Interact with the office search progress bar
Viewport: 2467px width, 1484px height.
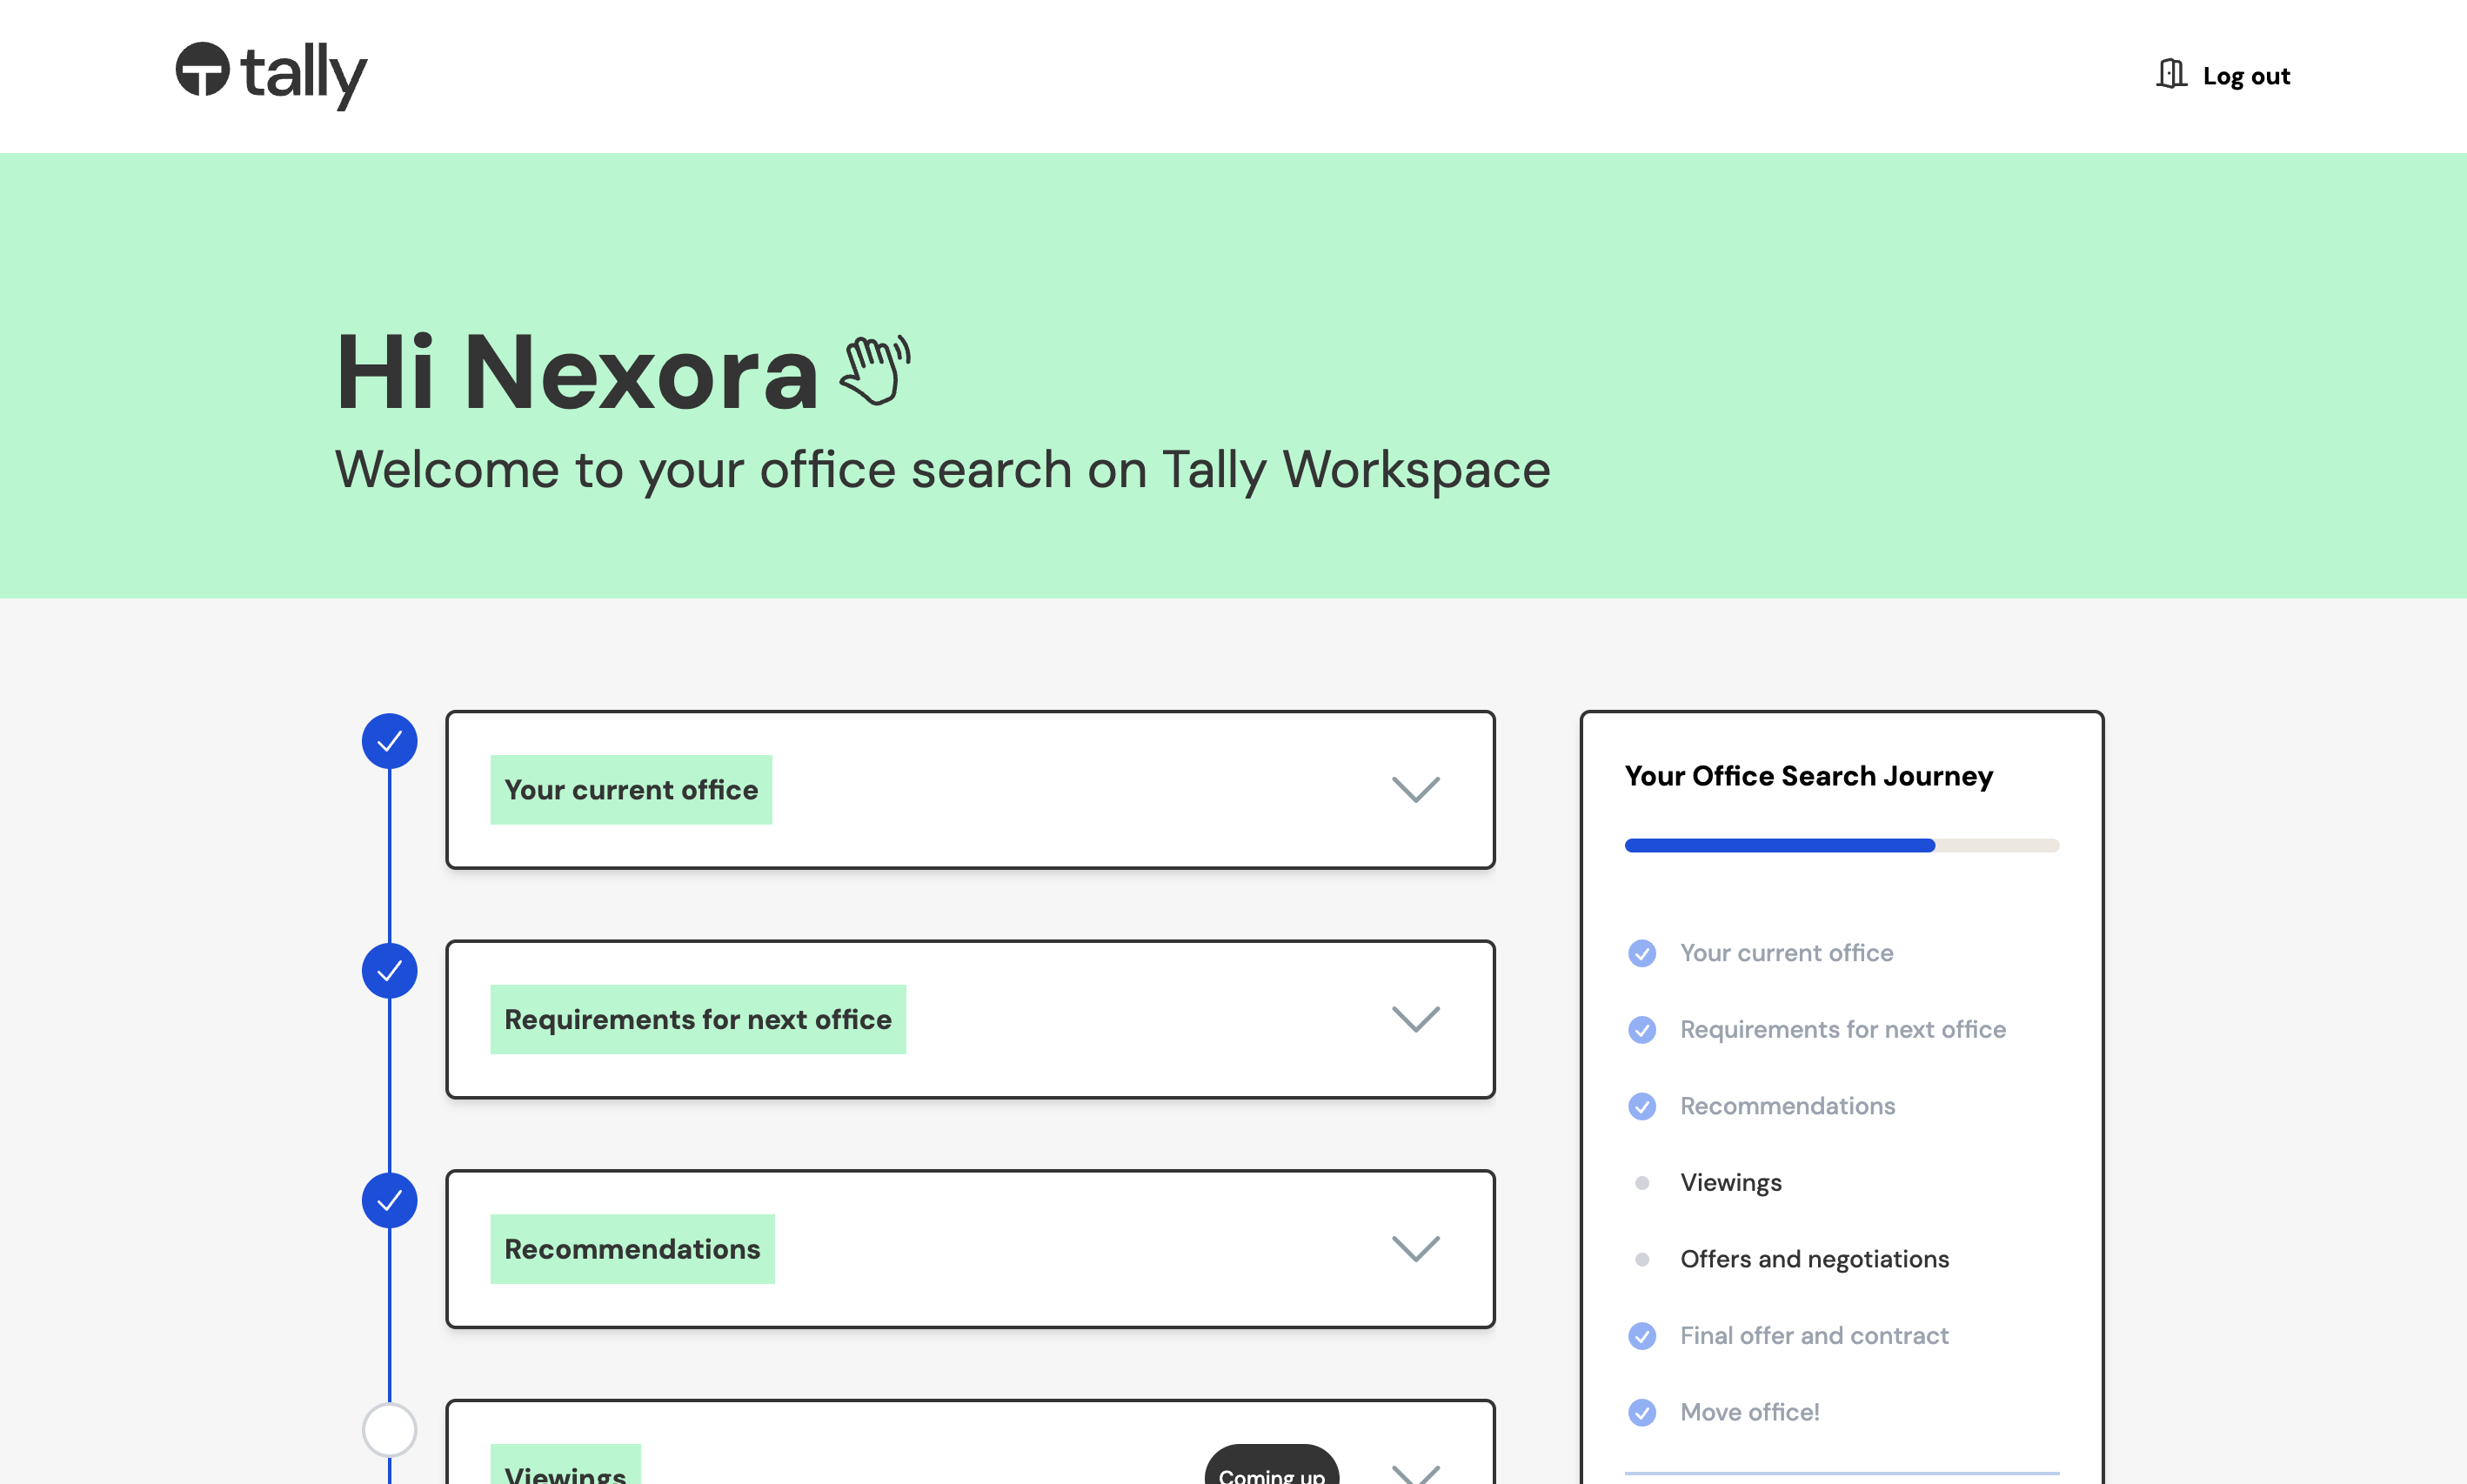[x=1842, y=846]
